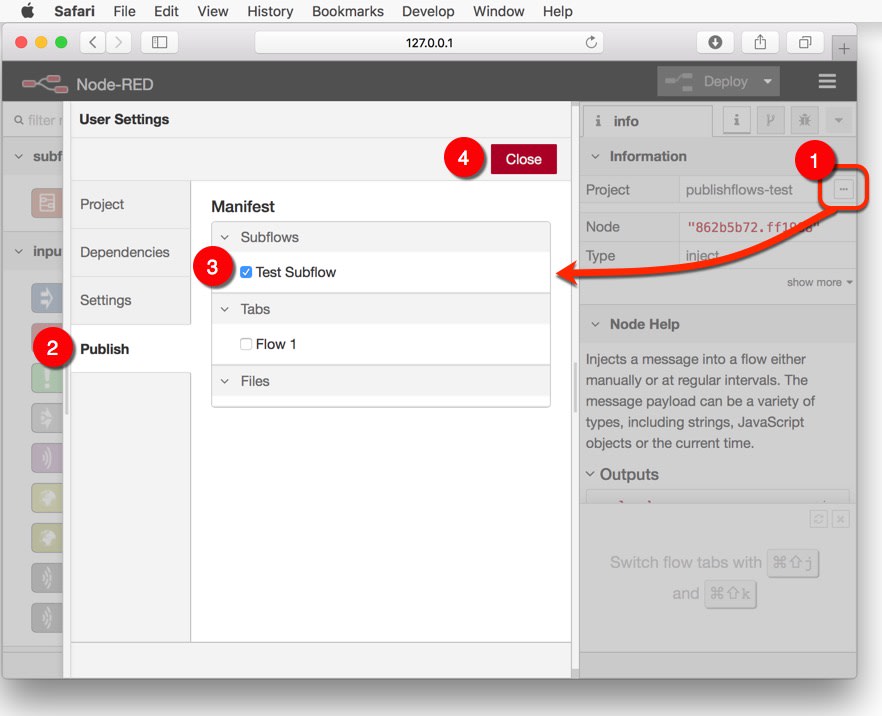Open the debug messages sidebar panel
This screenshot has height=716, width=882.
(803, 120)
